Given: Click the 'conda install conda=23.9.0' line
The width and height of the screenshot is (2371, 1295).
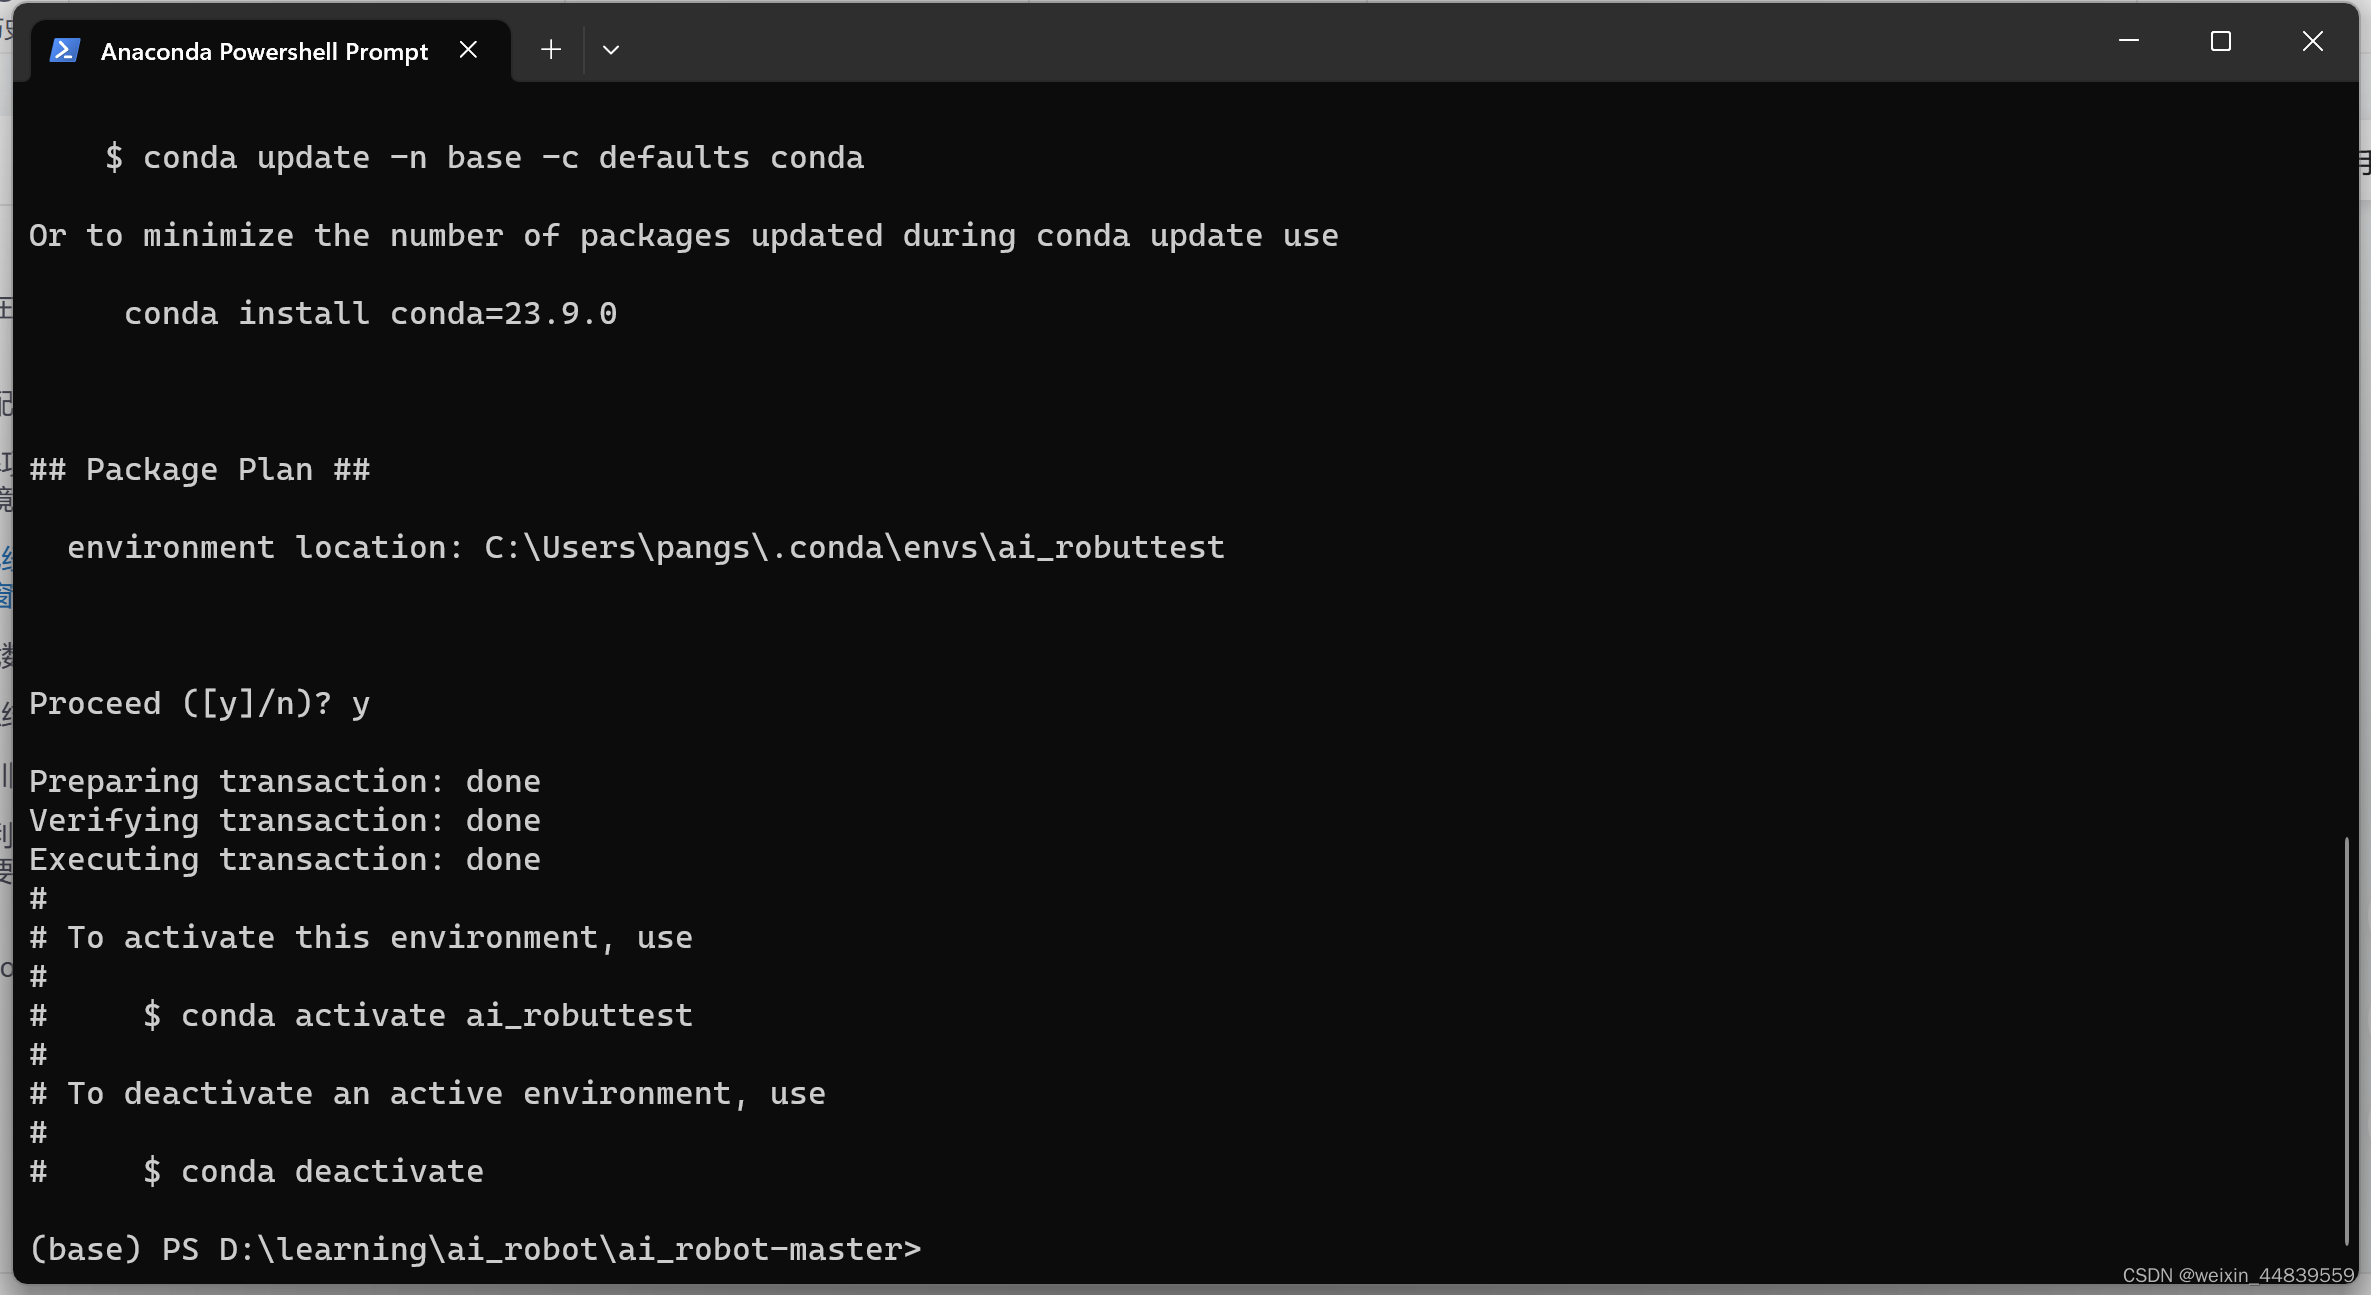Looking at the screenshot, I should click(x=370, y=313).
